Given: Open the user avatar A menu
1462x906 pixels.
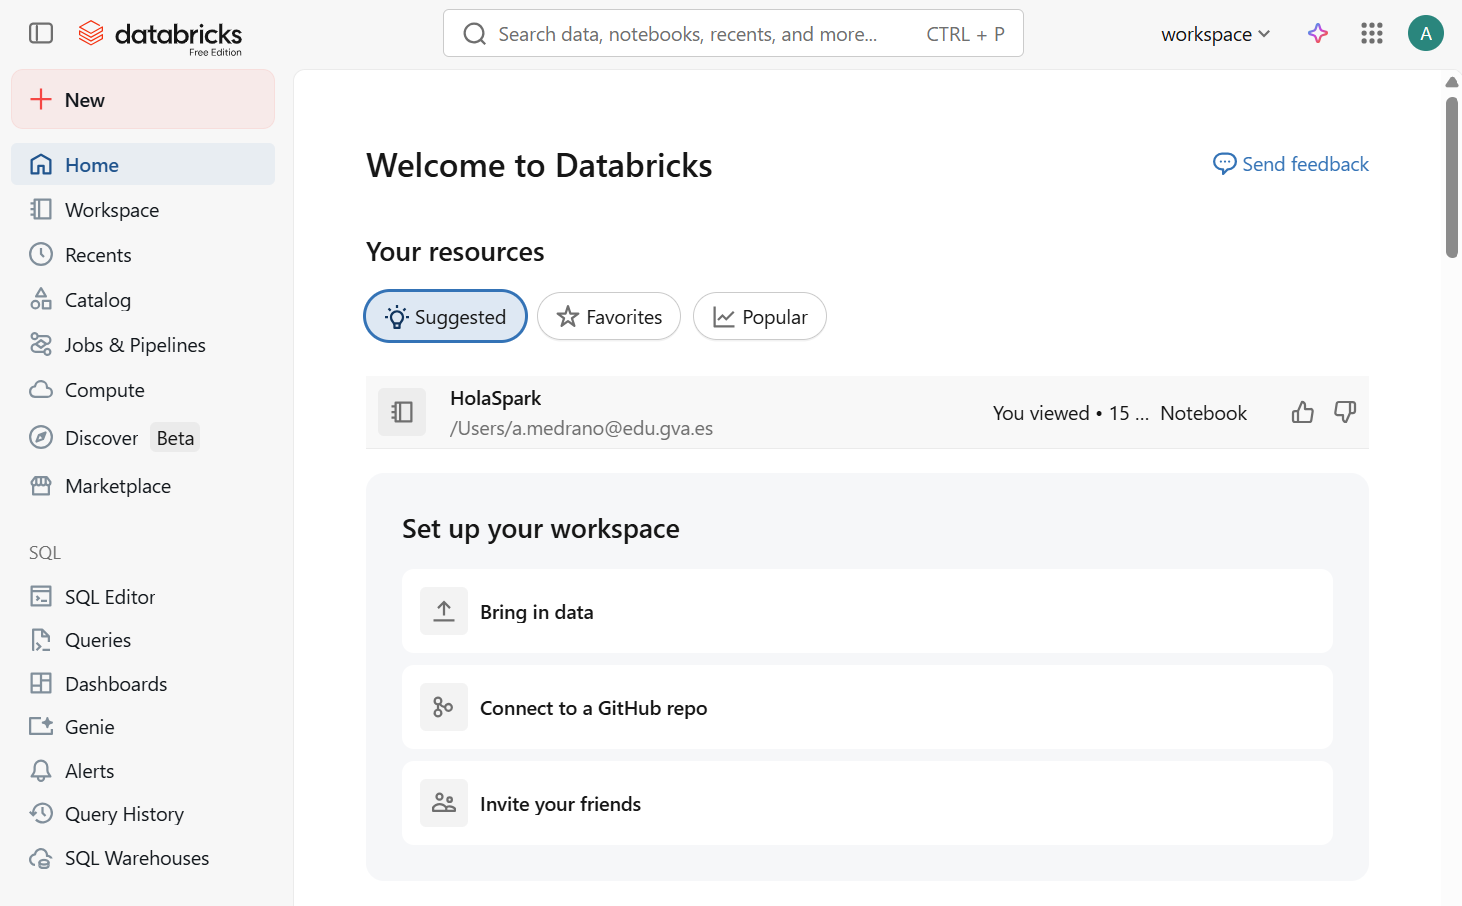Looking at the screenshot, I should 1426,33.
